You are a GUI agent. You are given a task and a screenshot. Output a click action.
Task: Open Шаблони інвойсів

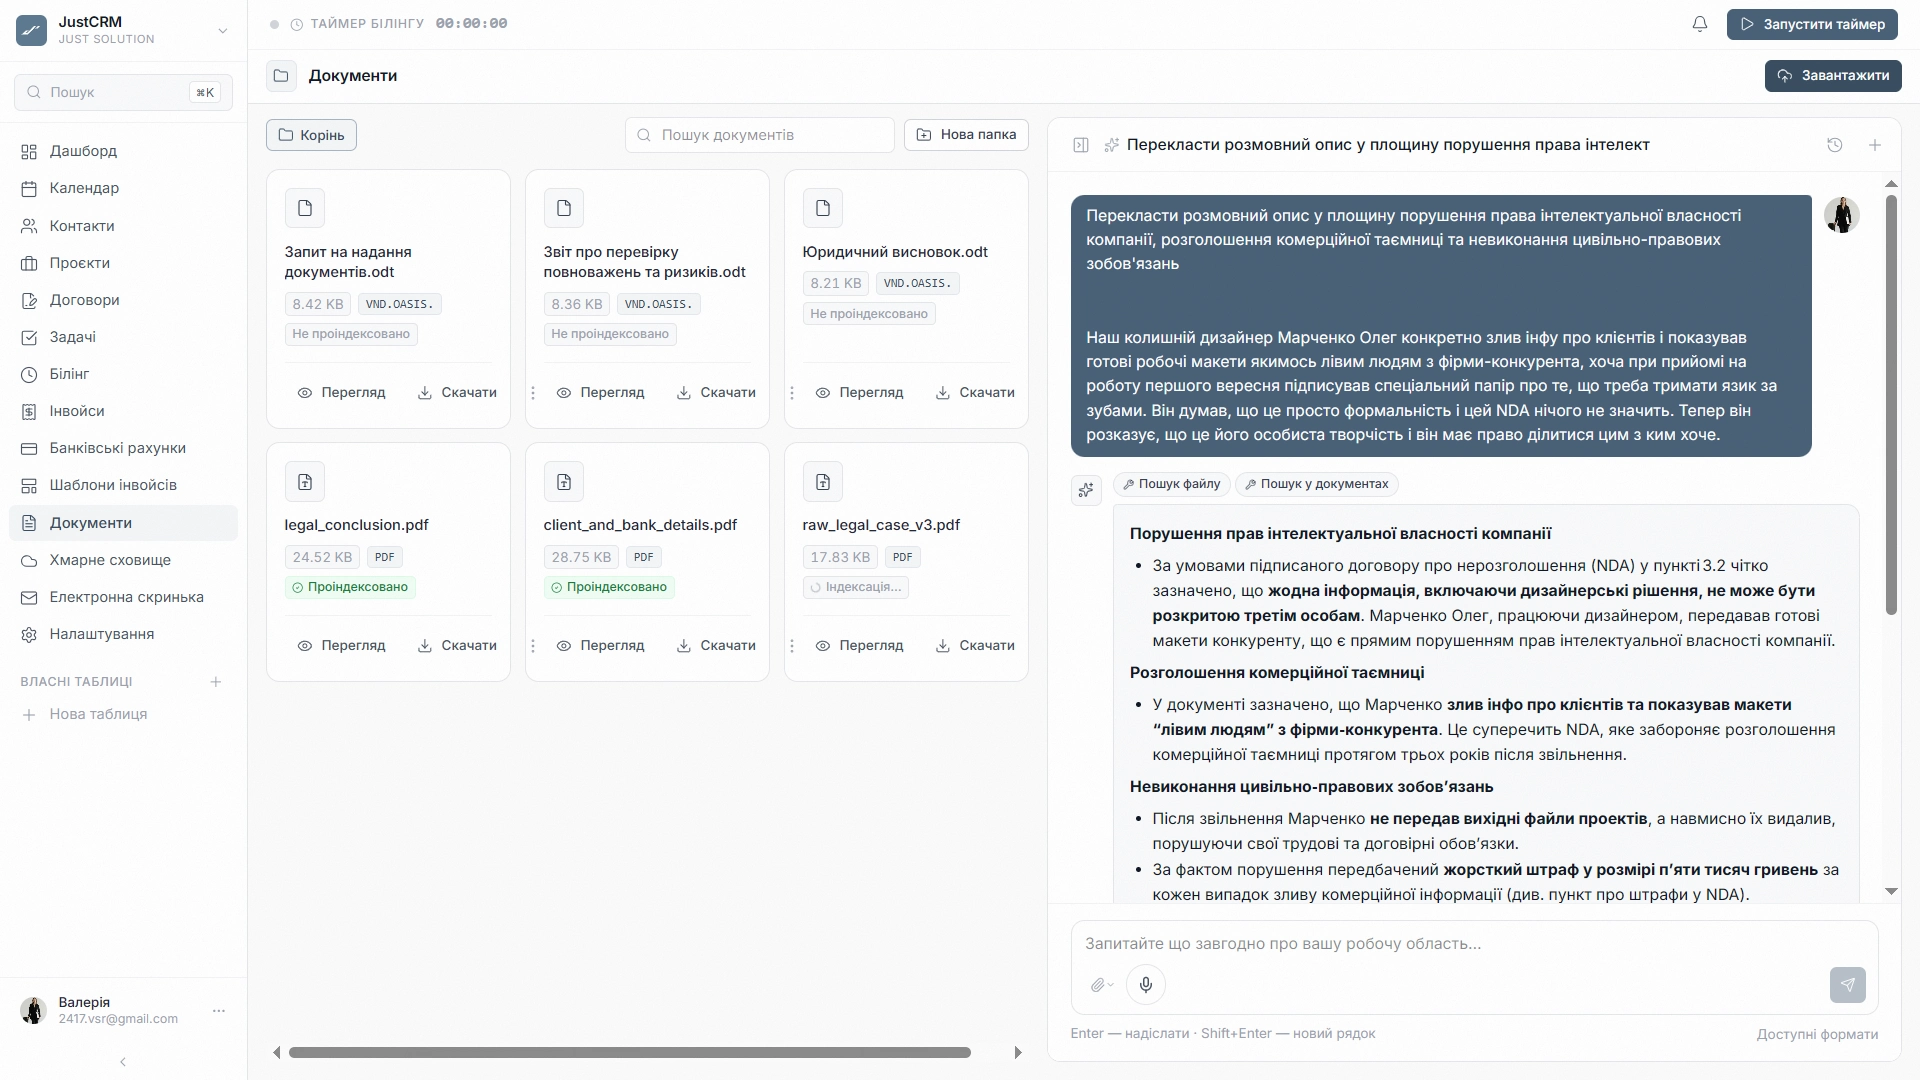(124, 485)
